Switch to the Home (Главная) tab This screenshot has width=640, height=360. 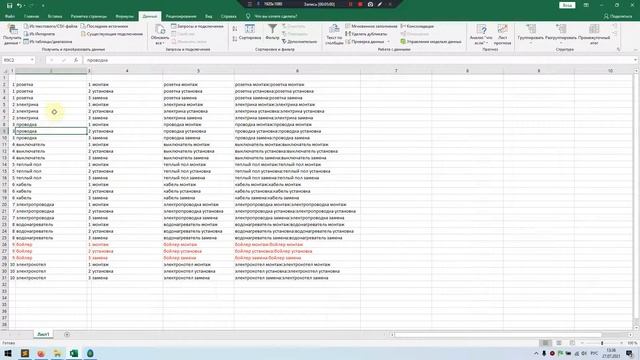[31, 16]
